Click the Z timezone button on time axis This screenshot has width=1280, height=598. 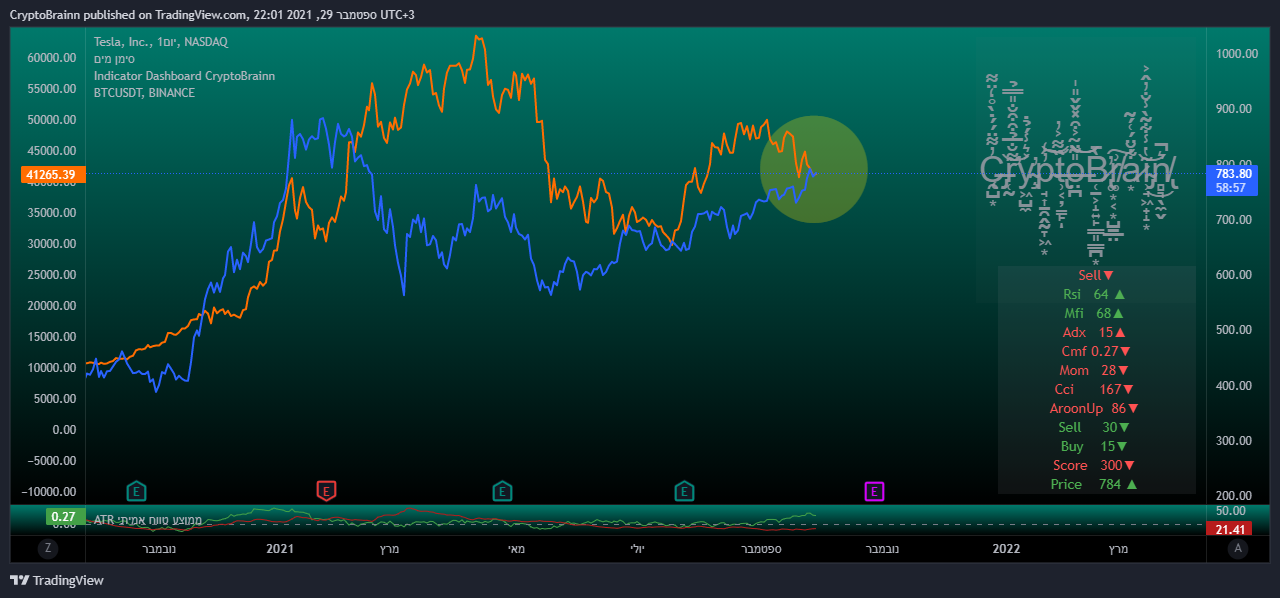click(47, 548)
